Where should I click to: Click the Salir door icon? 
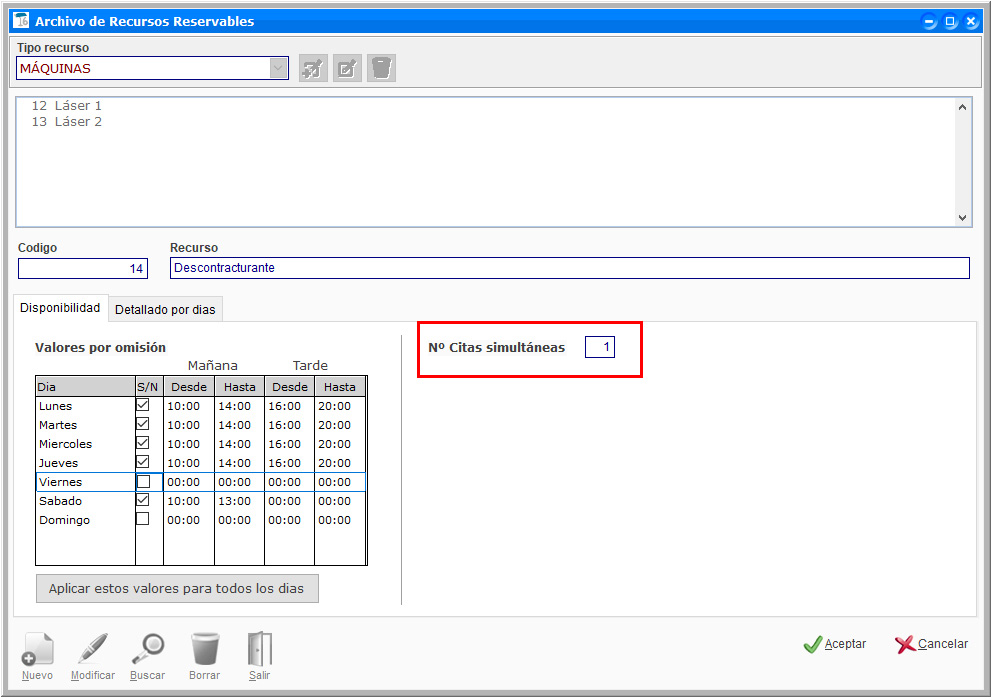click(260, 649)
